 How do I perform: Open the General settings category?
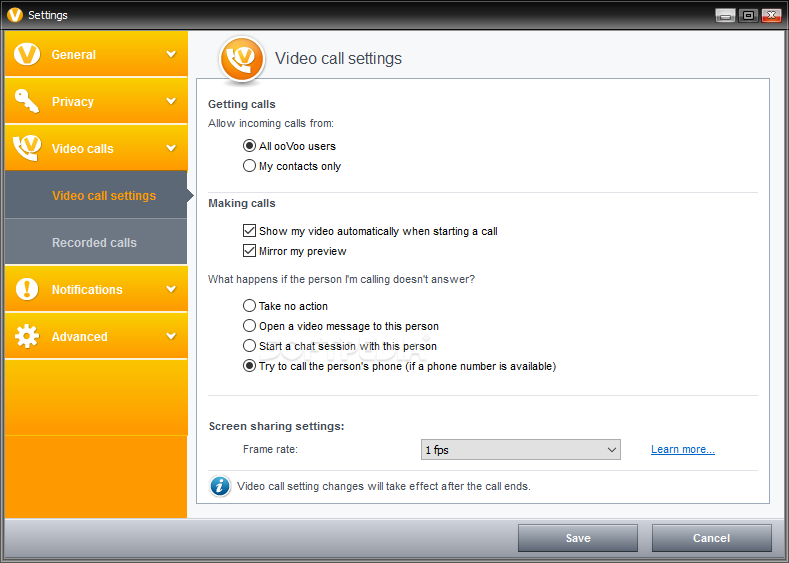click(x=96, y=54)
